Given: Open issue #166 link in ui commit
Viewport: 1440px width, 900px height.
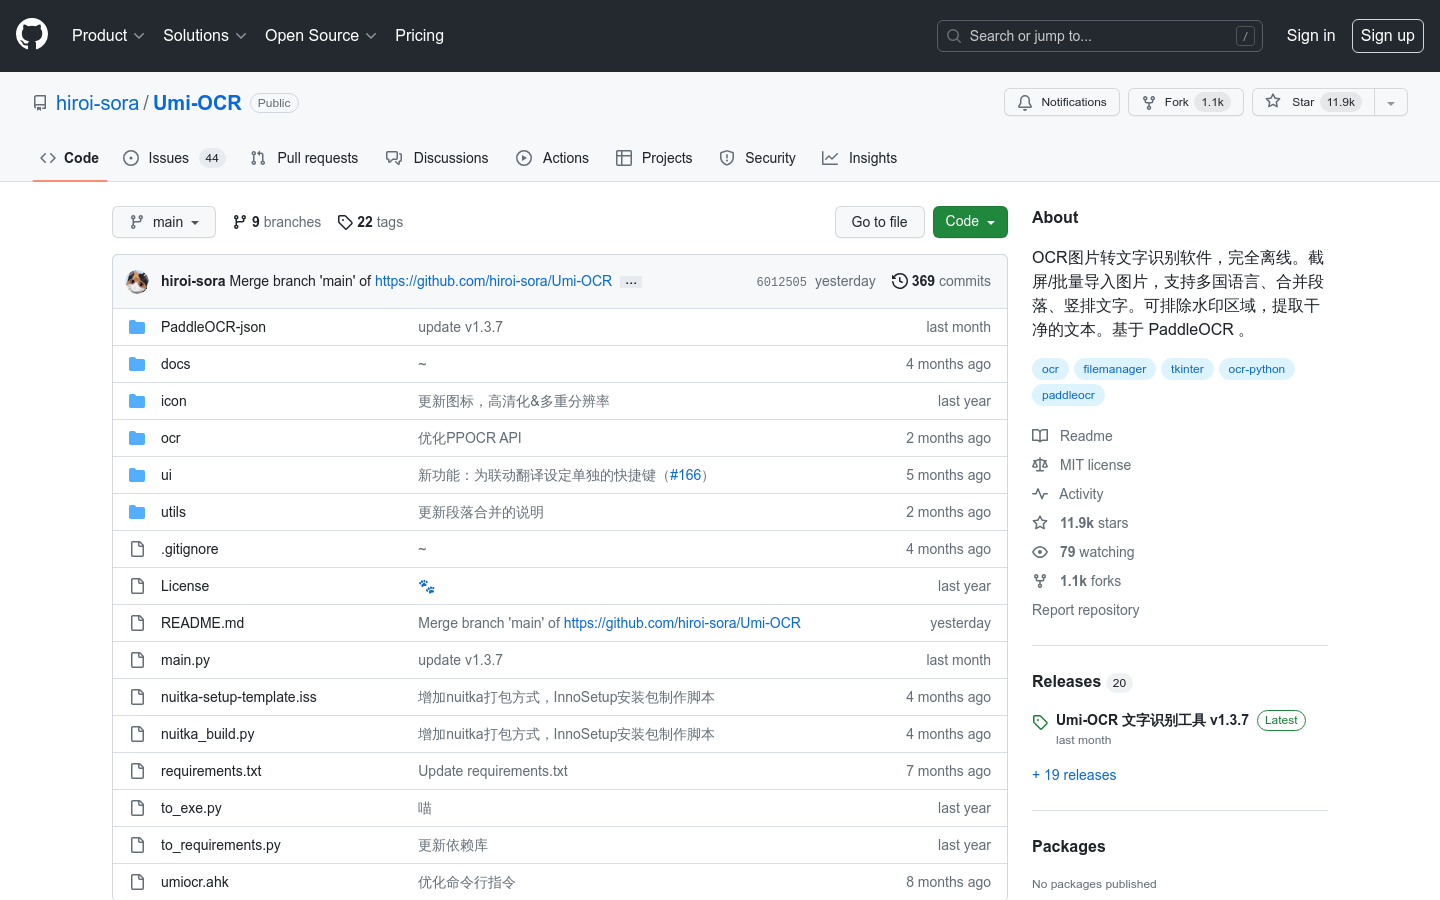Looking at the screenshot, I should tap(685, 475).
